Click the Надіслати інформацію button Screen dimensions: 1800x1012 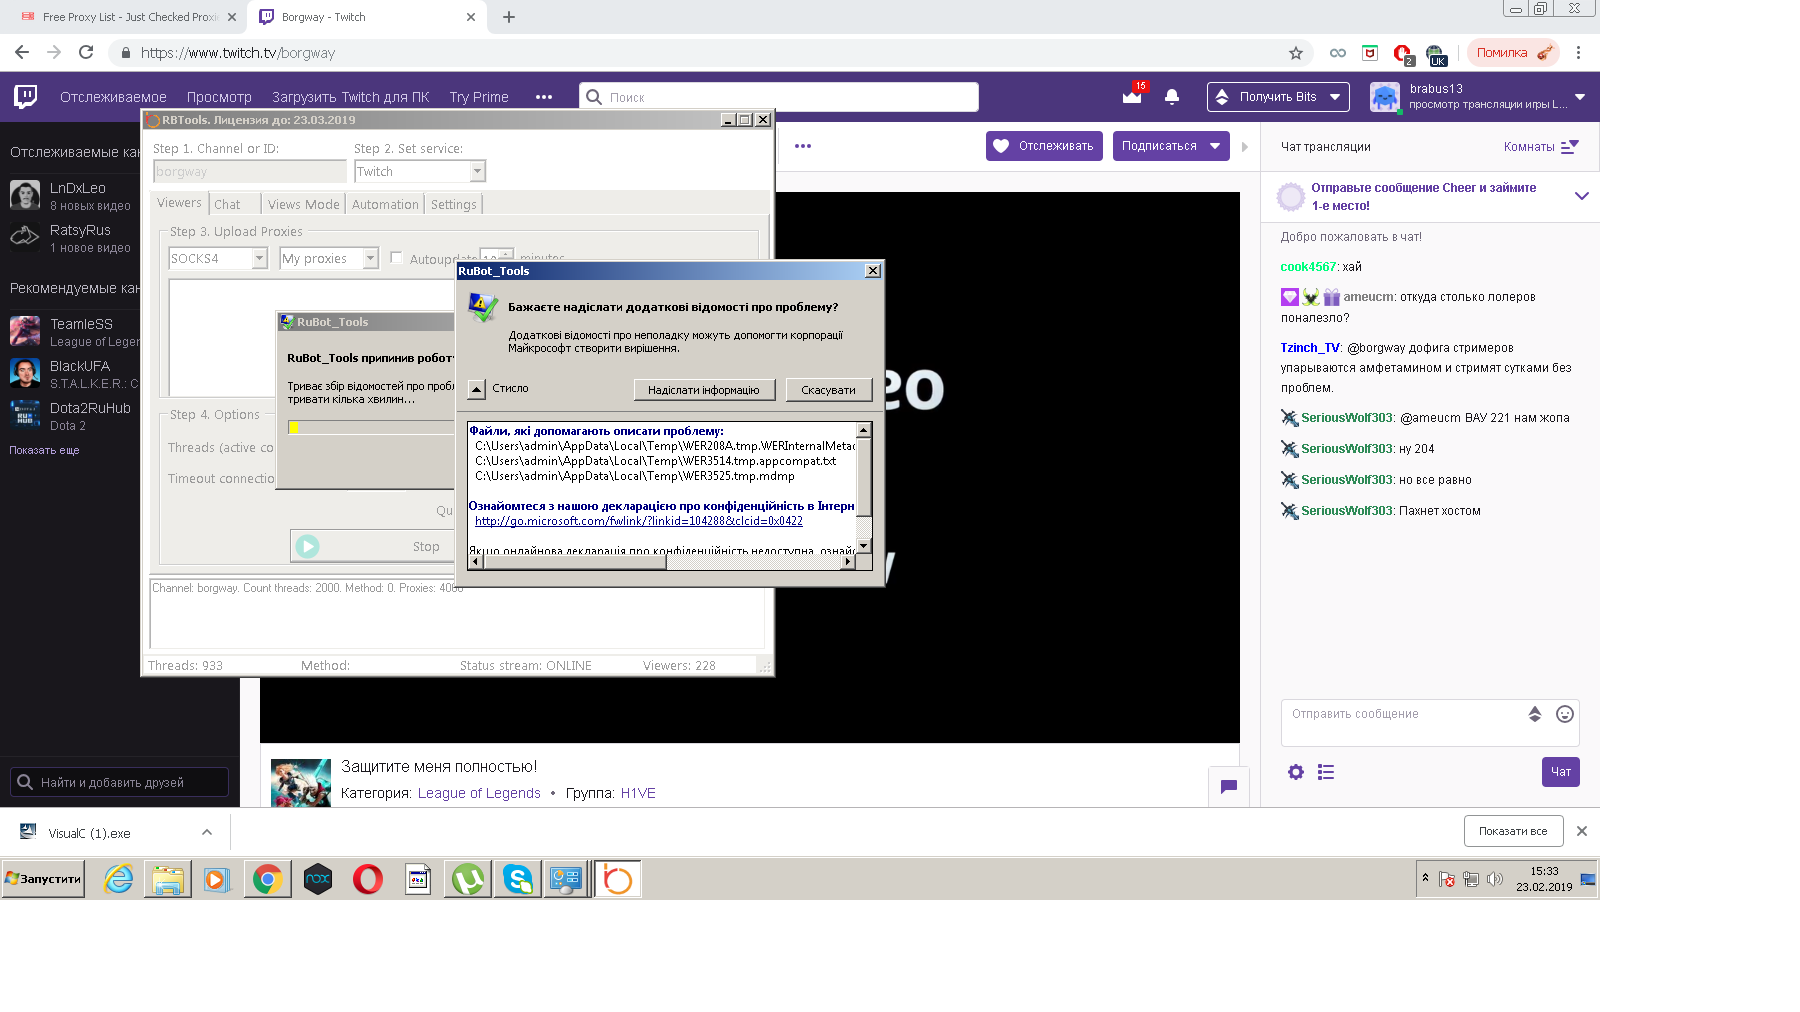[704, 390]
